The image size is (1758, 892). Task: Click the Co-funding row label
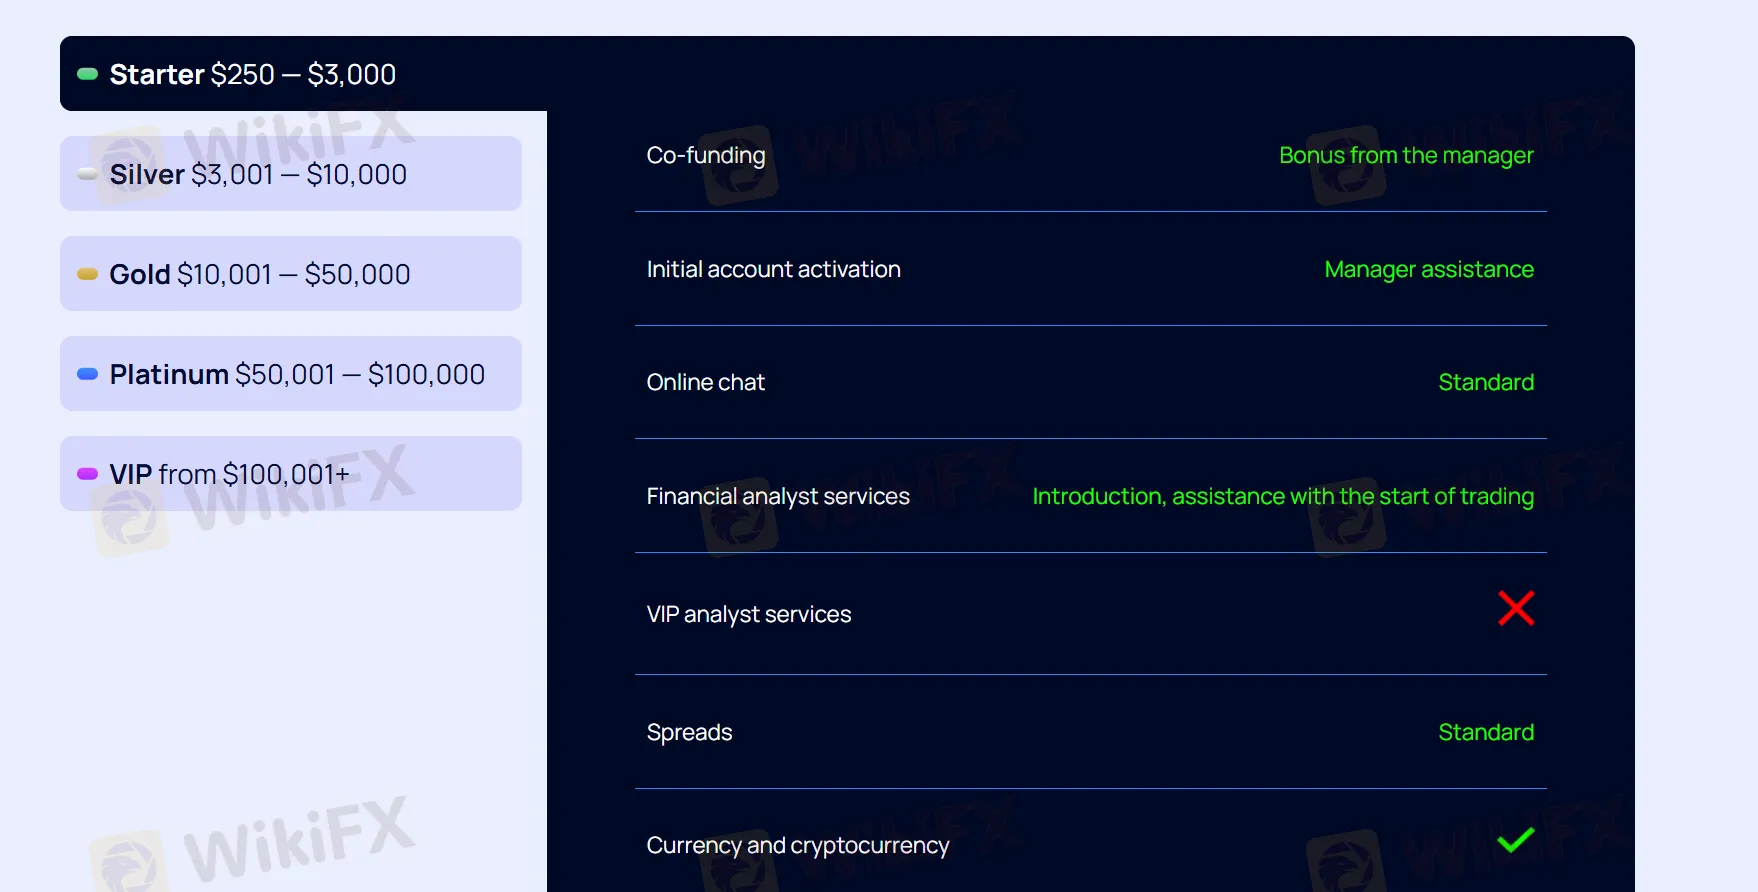[706, 156]
